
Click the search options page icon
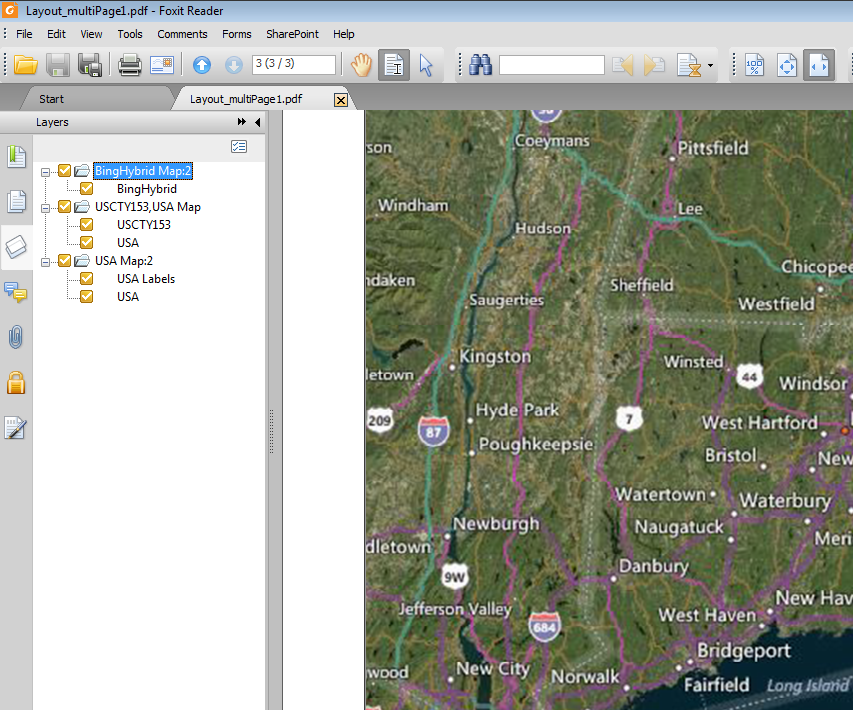pos(689,65)
